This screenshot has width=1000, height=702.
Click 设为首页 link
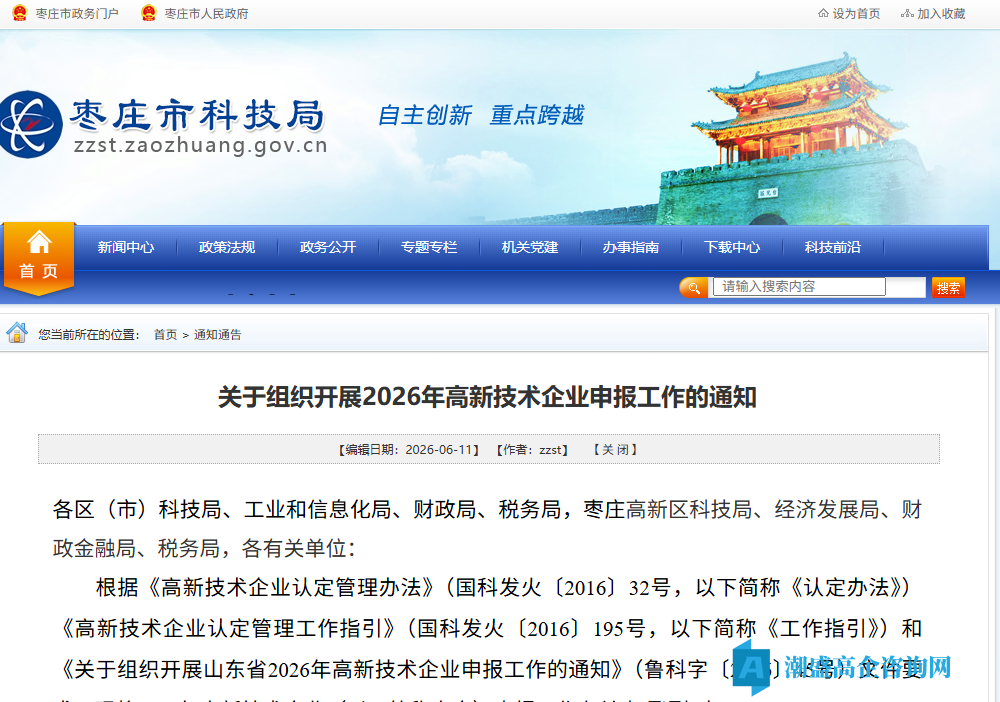pyautogui.click(x=856, y=13)
